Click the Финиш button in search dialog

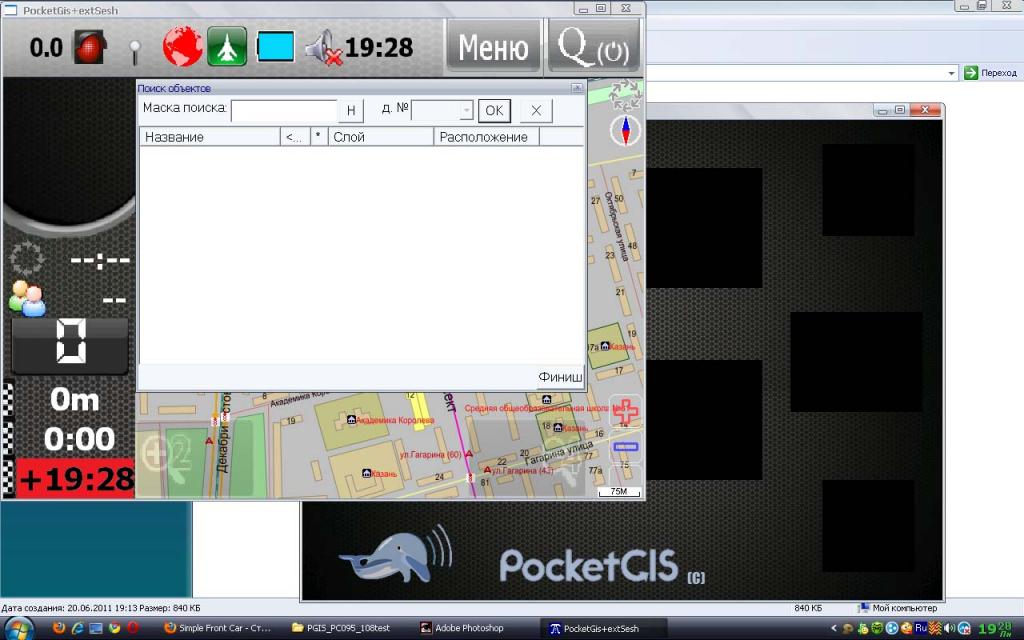pyautogui.click(x=560, y=377)
